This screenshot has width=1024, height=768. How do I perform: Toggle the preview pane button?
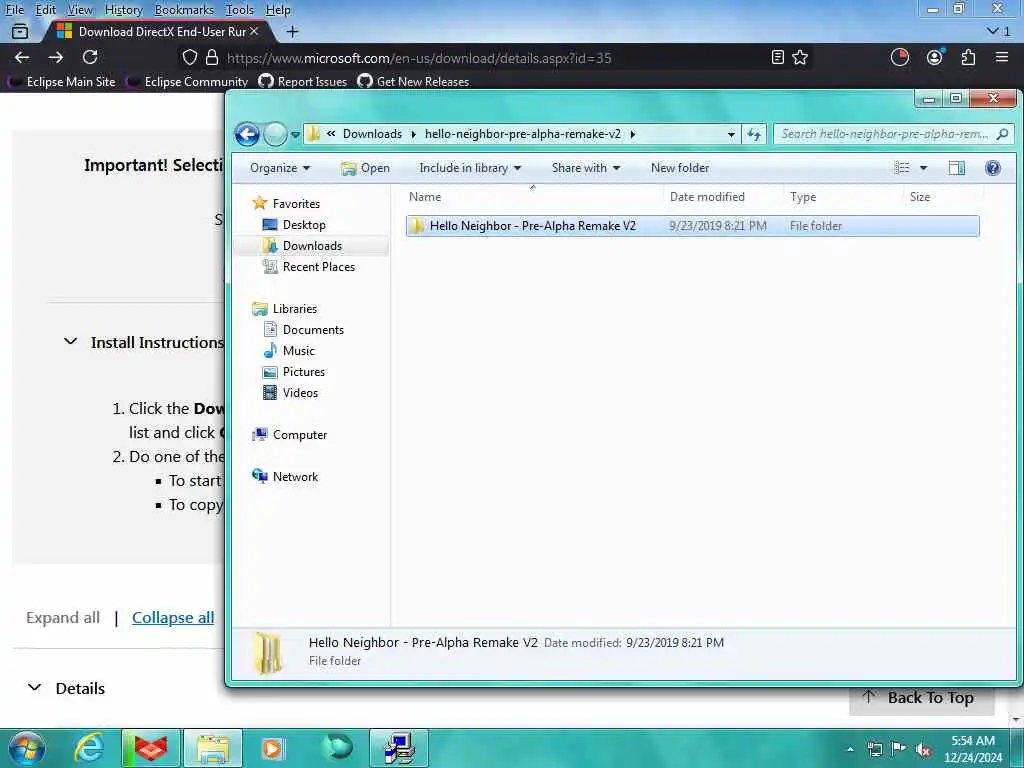pyautogui.click(x=957, y=168)
